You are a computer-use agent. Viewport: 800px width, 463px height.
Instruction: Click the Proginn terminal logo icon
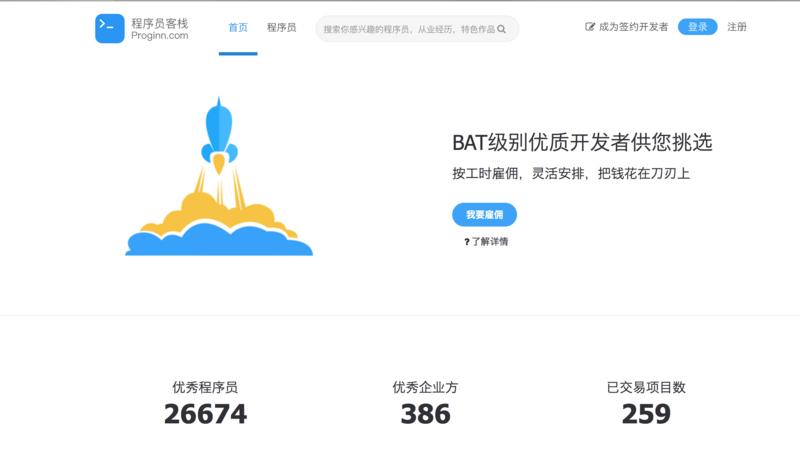pos(110,29)
